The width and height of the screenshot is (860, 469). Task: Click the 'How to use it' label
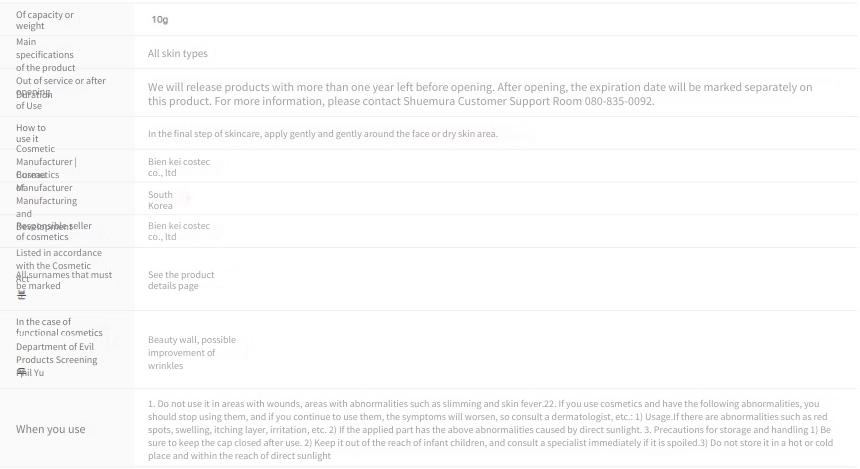click(31, 133)
